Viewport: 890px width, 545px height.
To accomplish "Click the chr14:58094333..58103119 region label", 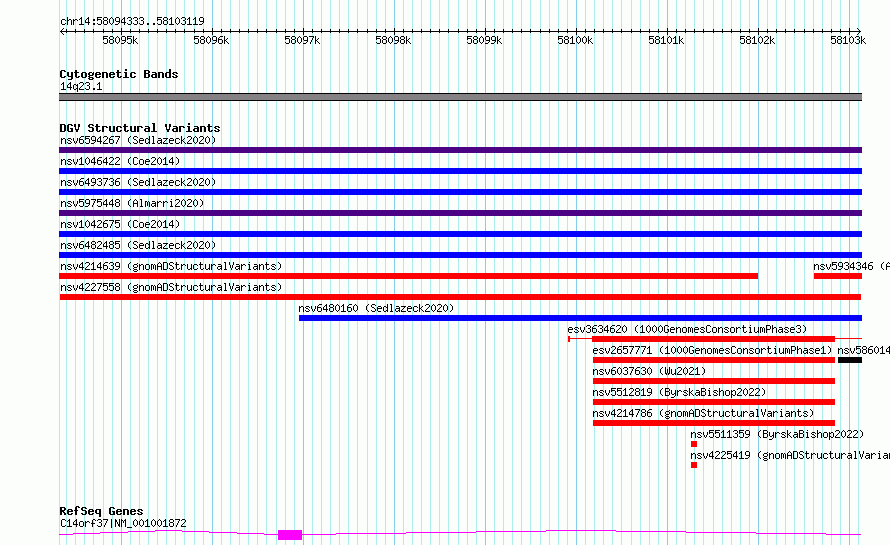I will (132, 22).
